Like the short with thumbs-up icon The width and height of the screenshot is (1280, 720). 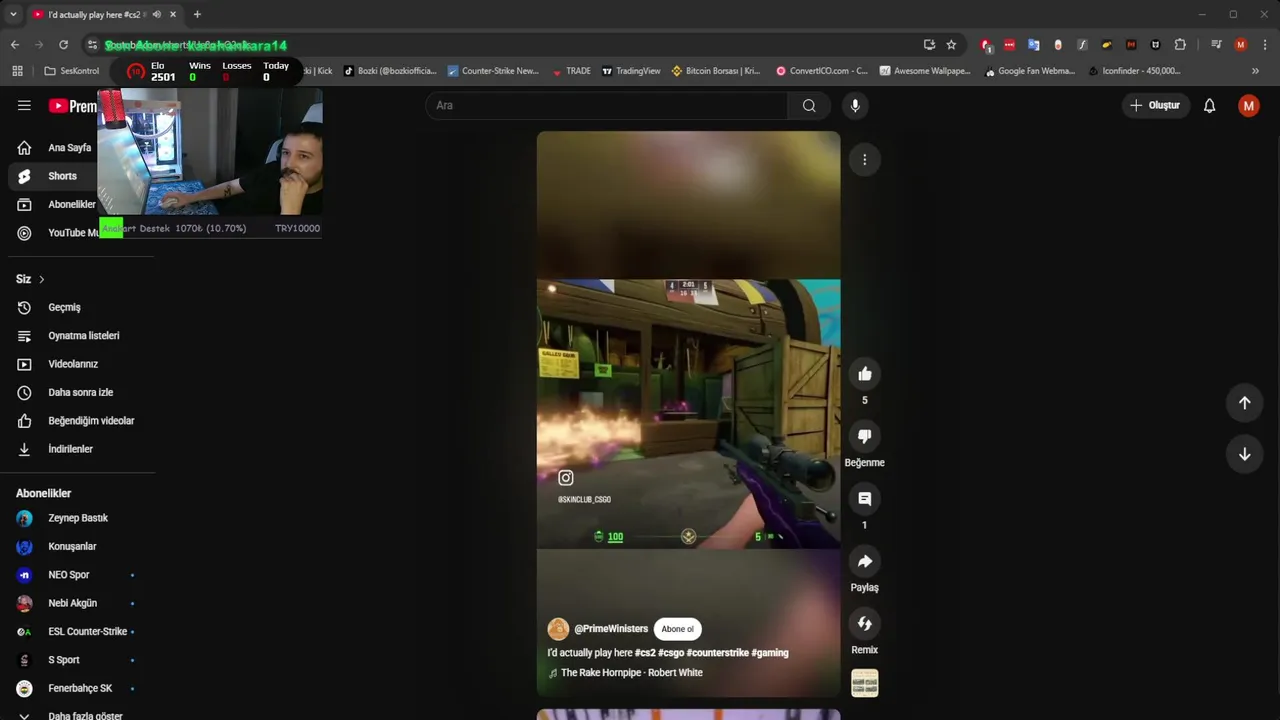pyautogui.click(x=865, y=374)
